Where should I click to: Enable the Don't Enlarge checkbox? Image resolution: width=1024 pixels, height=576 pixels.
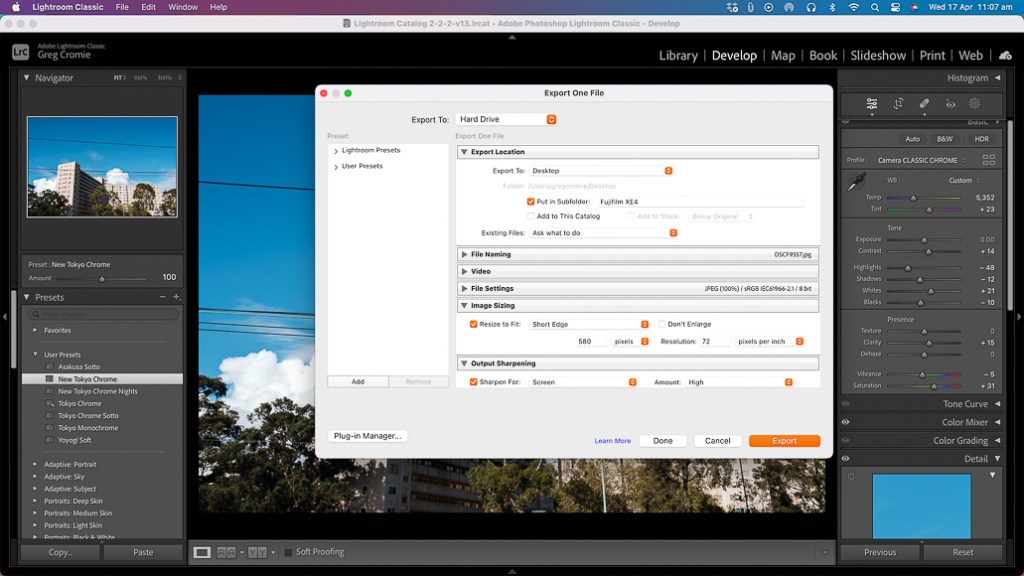coord(662,324)
